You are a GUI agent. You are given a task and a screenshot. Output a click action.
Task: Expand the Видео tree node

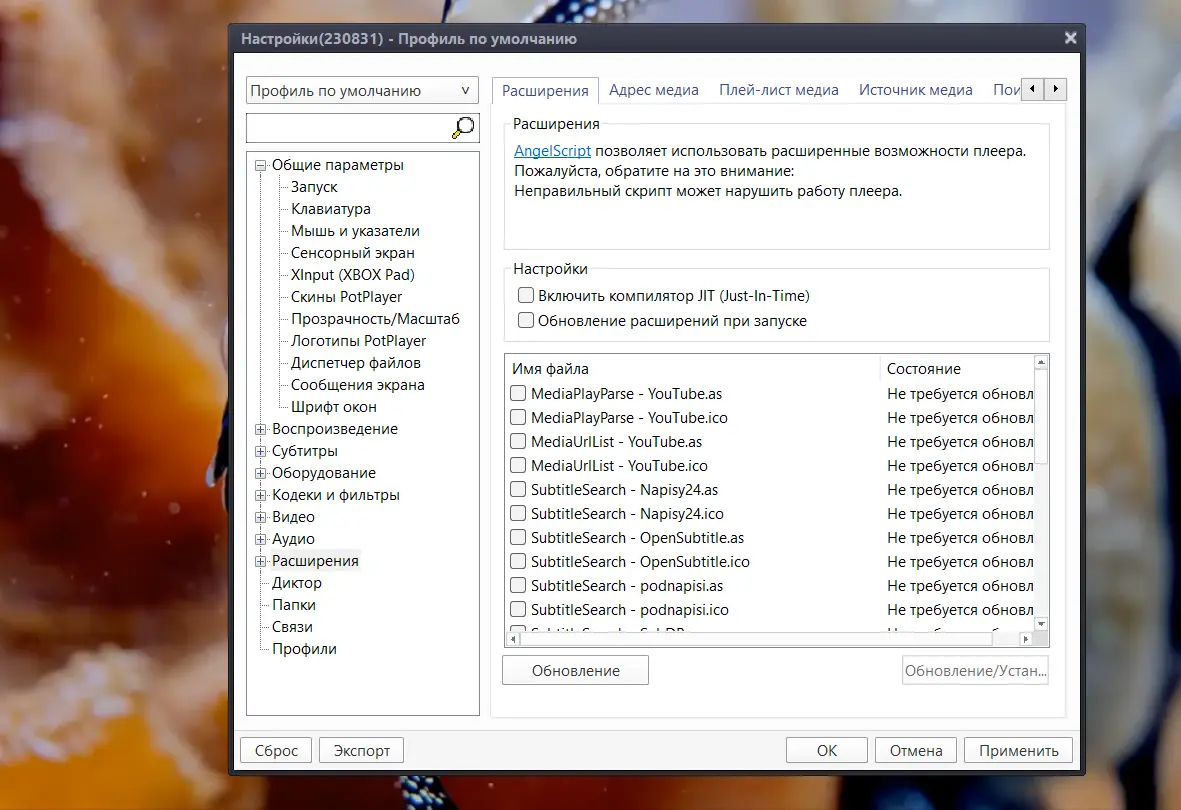click(261, 517)
